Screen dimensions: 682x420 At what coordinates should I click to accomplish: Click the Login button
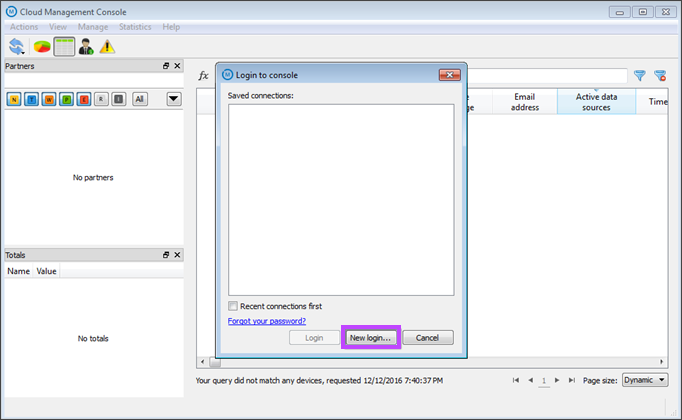click(x=314, y=338)
